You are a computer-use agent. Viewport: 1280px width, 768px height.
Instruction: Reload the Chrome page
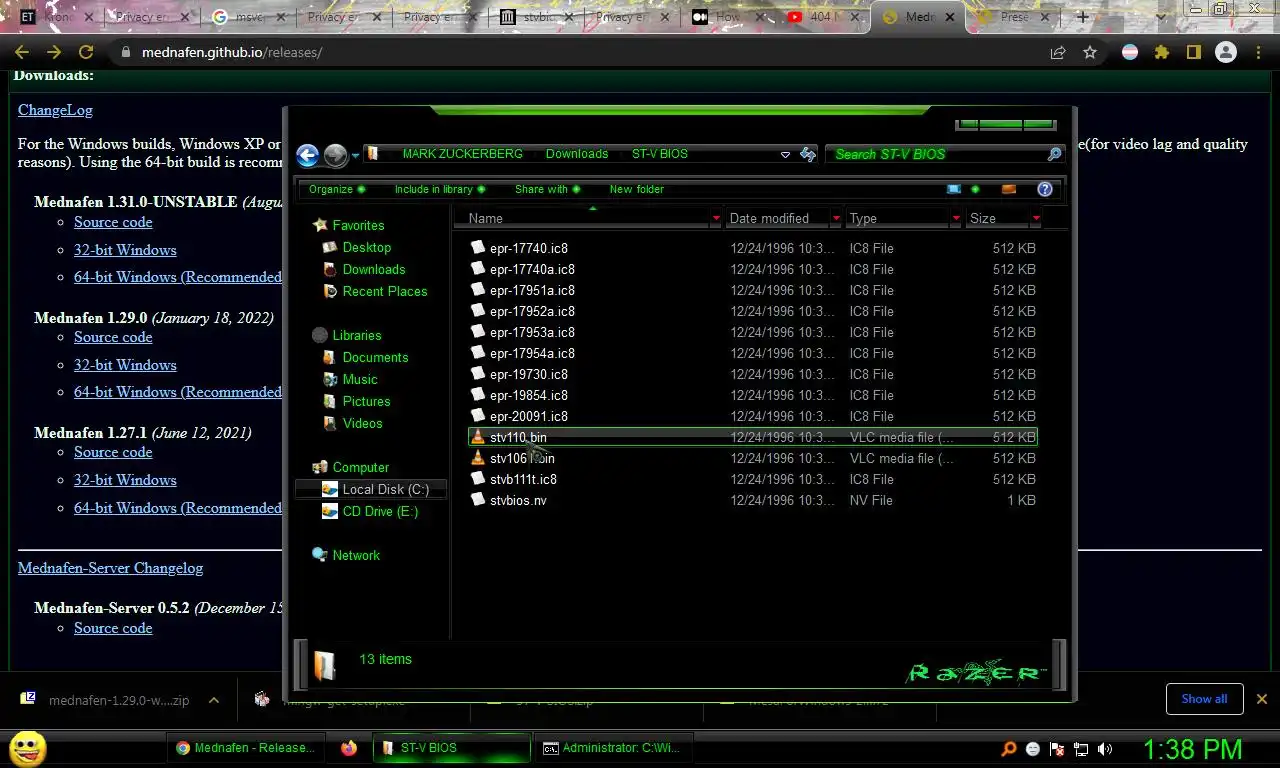tap(86, 52)
